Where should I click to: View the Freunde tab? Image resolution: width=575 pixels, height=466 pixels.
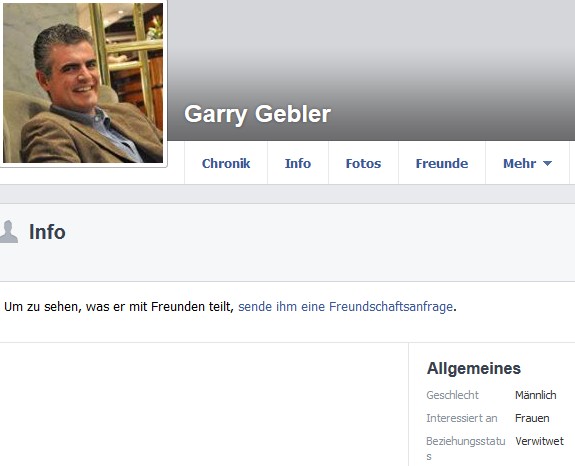[442, 163]
